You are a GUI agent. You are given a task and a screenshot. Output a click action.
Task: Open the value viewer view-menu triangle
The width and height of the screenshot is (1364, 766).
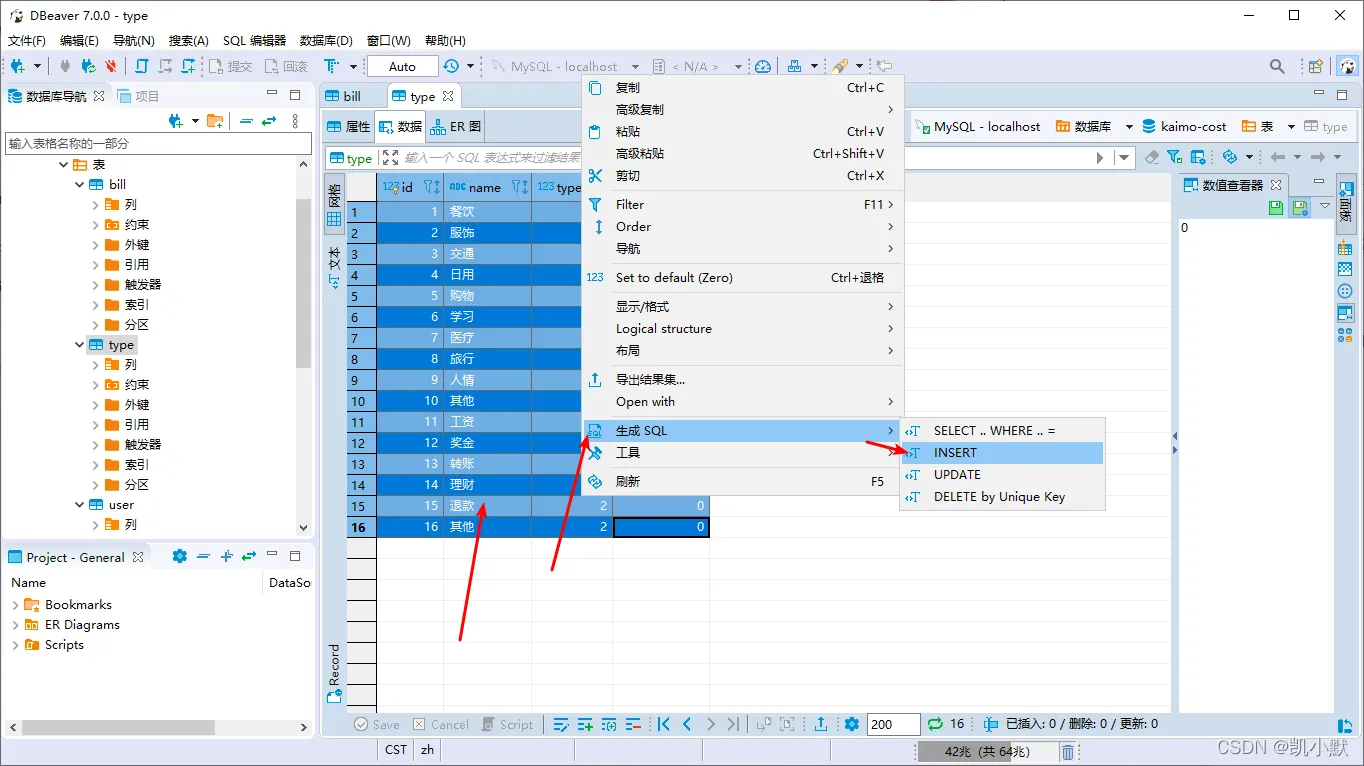(1325, 207)
